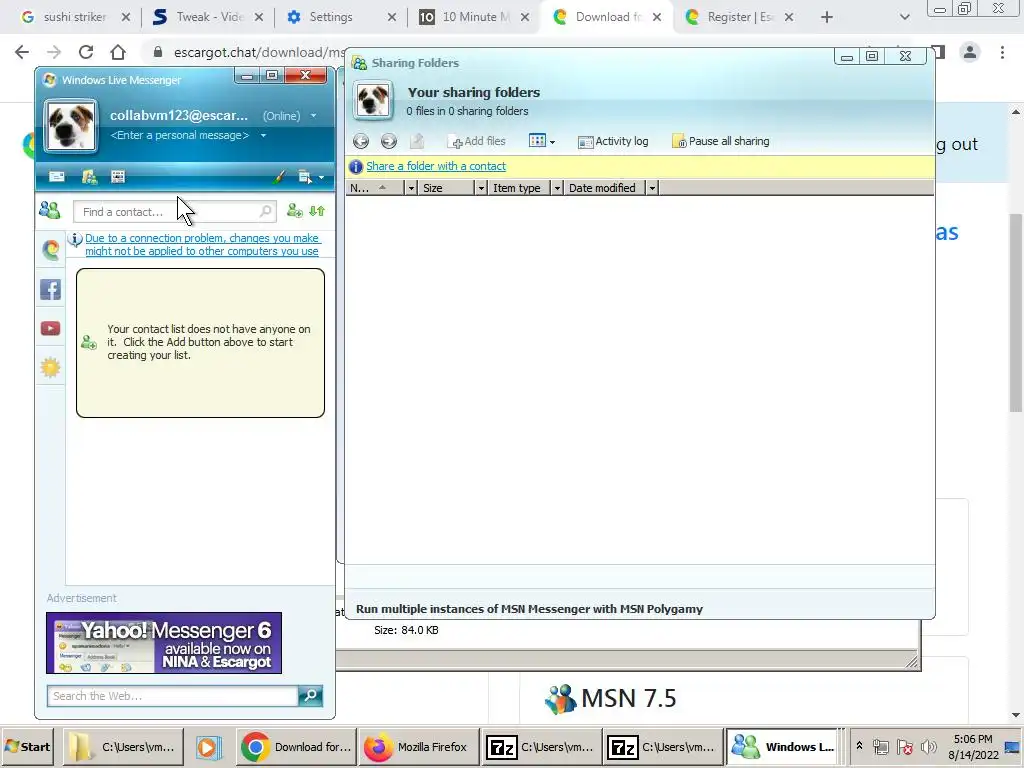Click the contacts people icon beside the search box
1024x768 pixels.
coord(50,210)
